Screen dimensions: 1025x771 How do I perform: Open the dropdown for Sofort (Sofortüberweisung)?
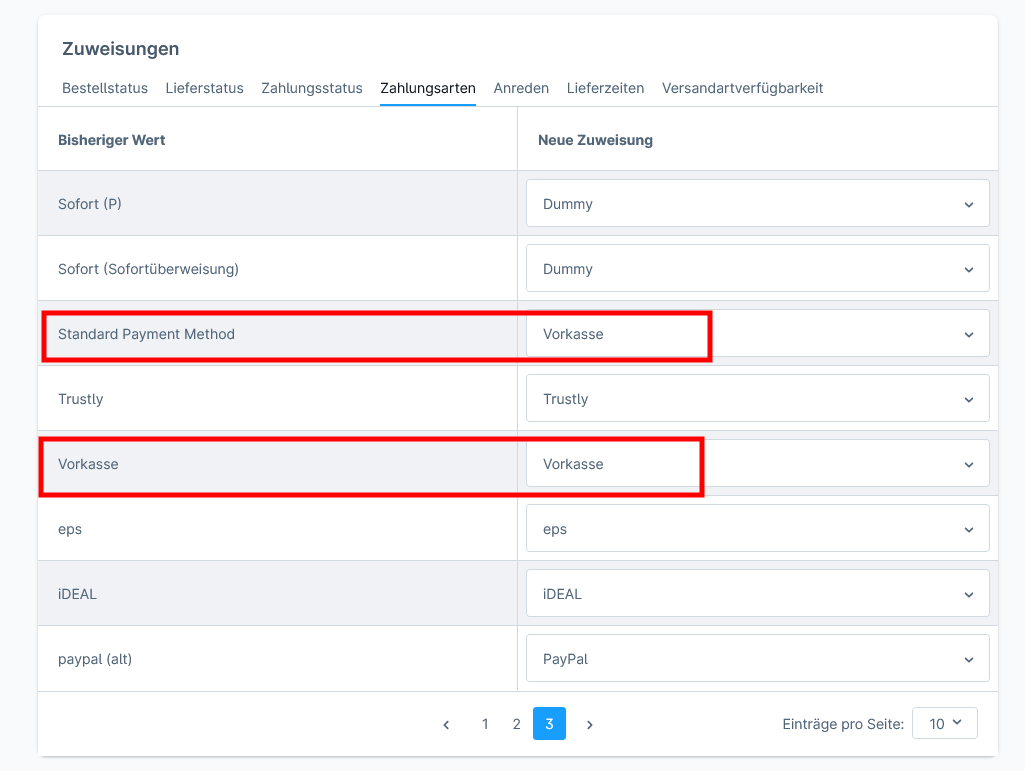[x=758, y=268]
